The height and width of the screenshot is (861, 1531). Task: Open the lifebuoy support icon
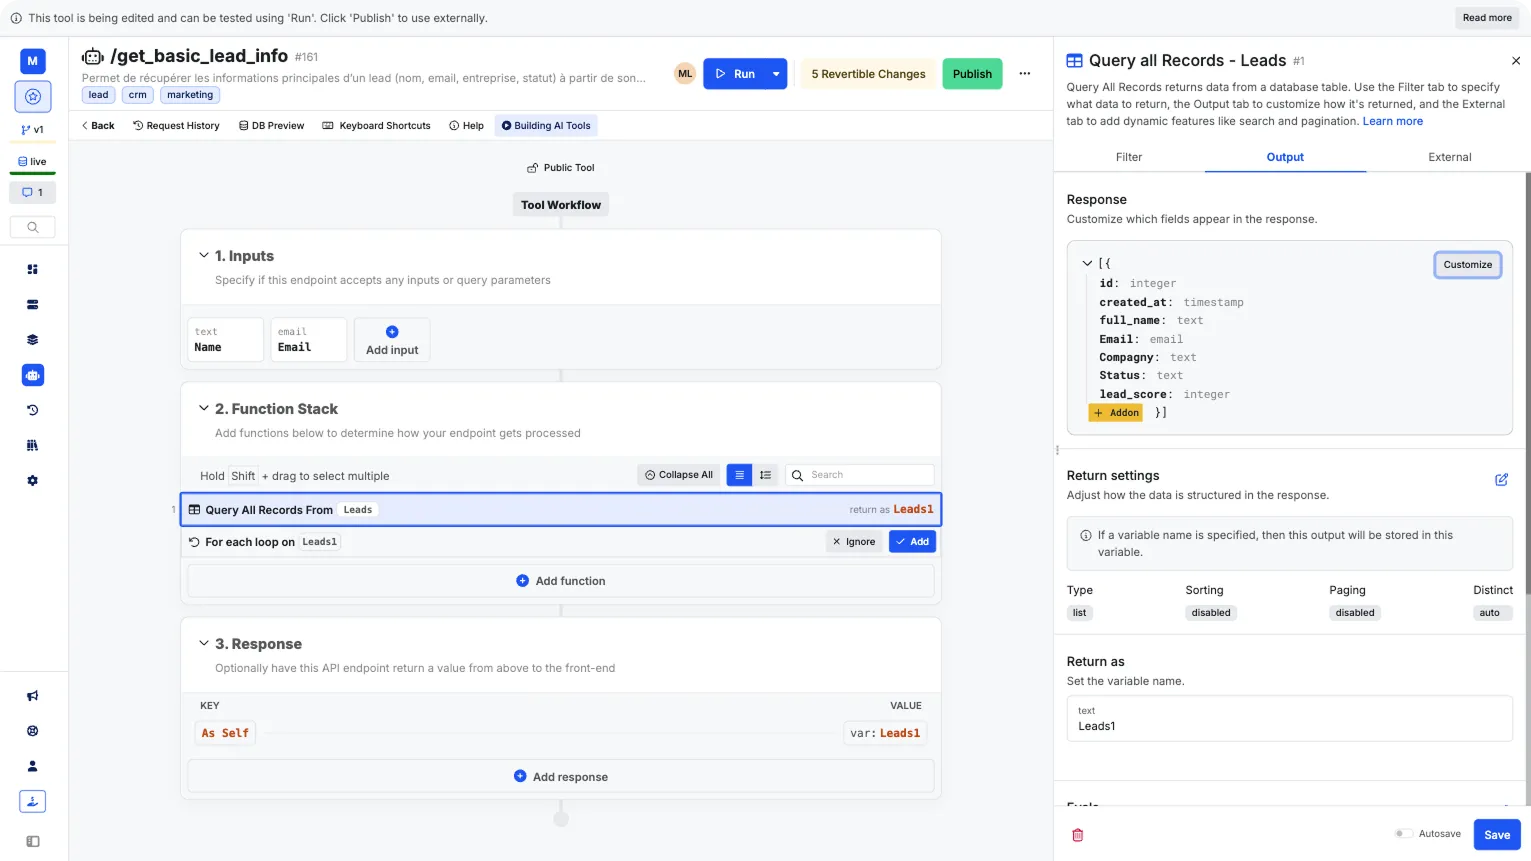pyautogui.click(x=33, y=731)
